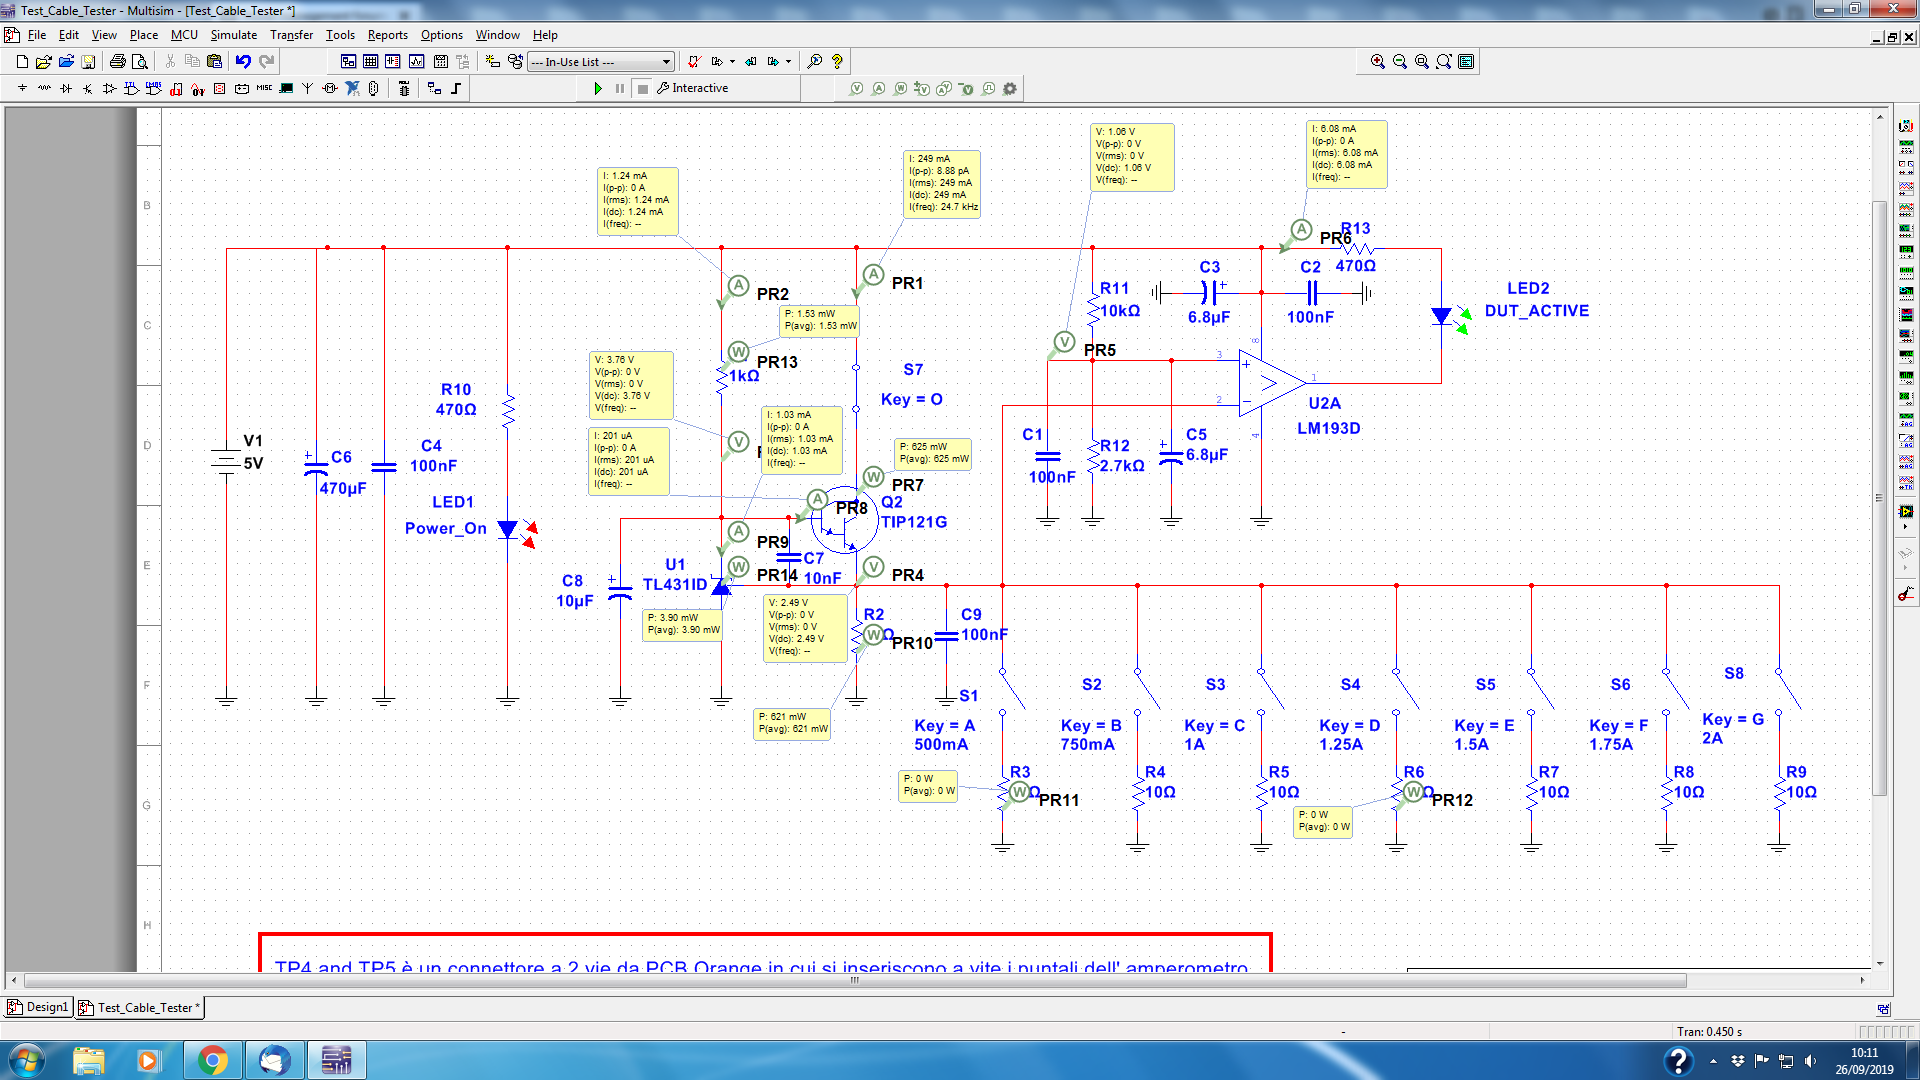Screen dimensions: 1920x1080
Task: Open Chrome from the taskbar
Action: 212,1060
